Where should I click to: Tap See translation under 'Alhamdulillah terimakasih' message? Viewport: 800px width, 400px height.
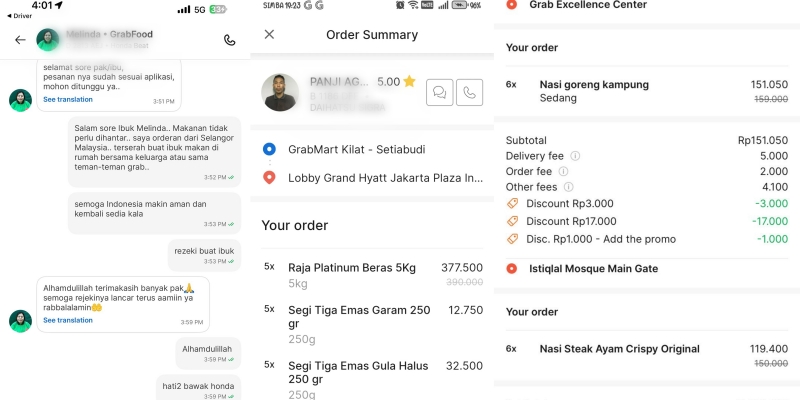tap(68, 320)
